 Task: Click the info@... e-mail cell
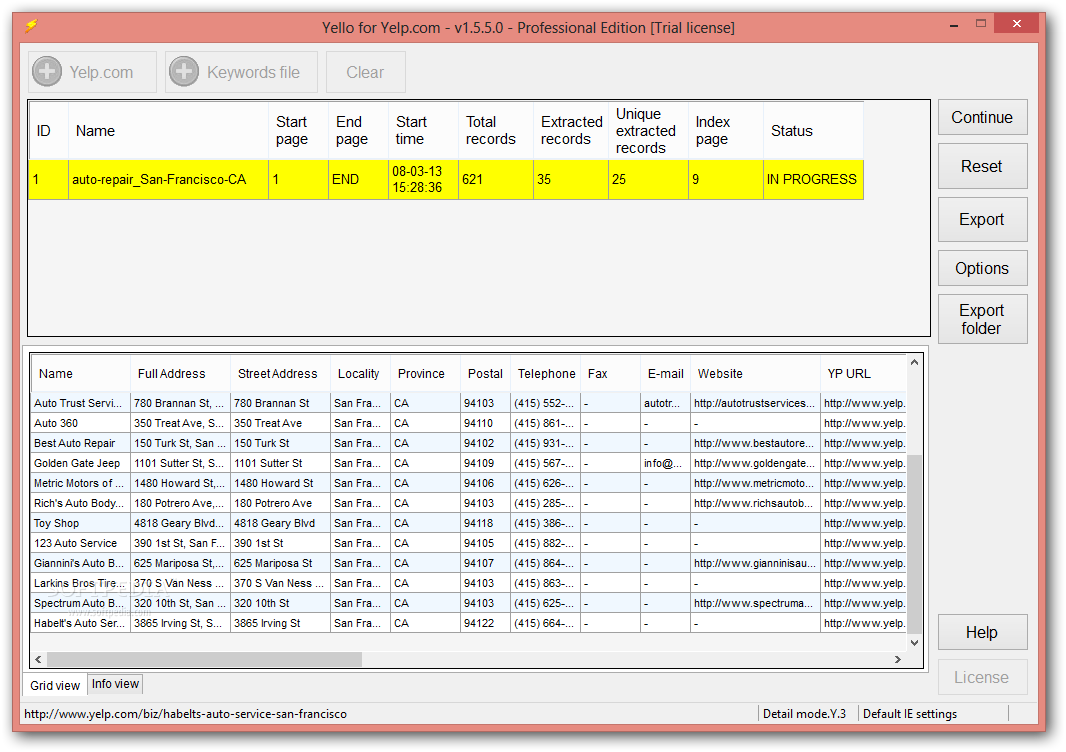click(x=665, y=463)
